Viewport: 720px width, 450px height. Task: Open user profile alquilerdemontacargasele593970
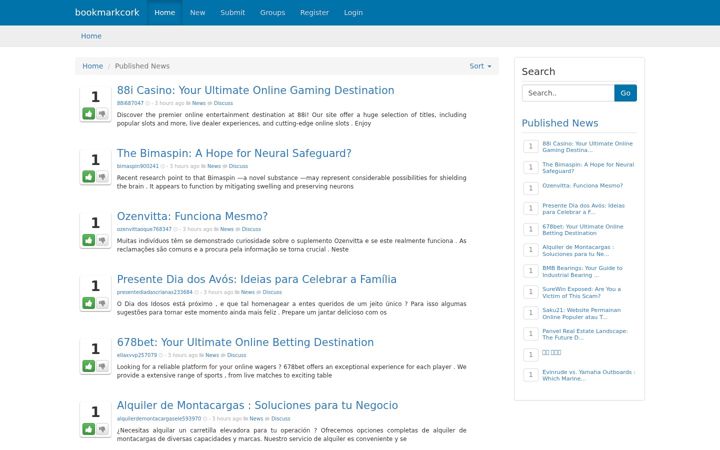pyautogui.click(x=158, y=418)
